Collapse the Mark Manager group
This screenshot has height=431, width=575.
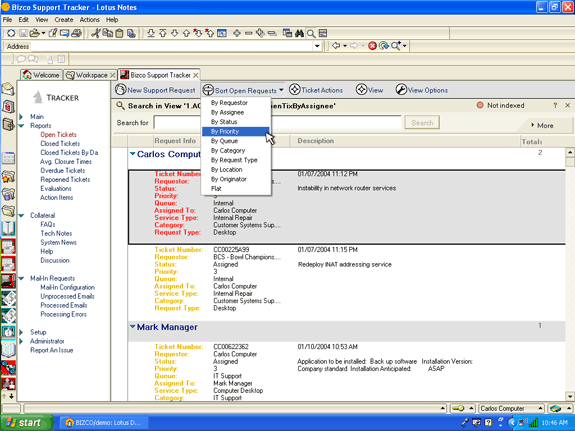[132, 326]
